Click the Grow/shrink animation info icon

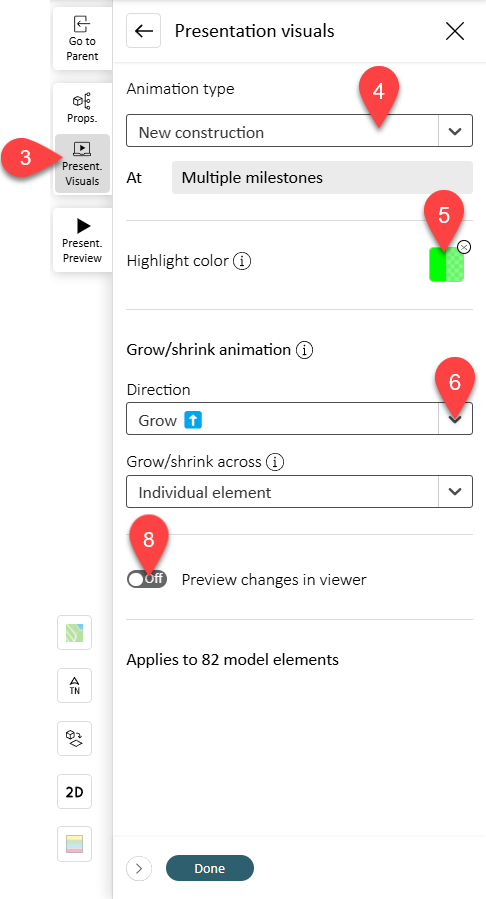[x=304, y=350]
